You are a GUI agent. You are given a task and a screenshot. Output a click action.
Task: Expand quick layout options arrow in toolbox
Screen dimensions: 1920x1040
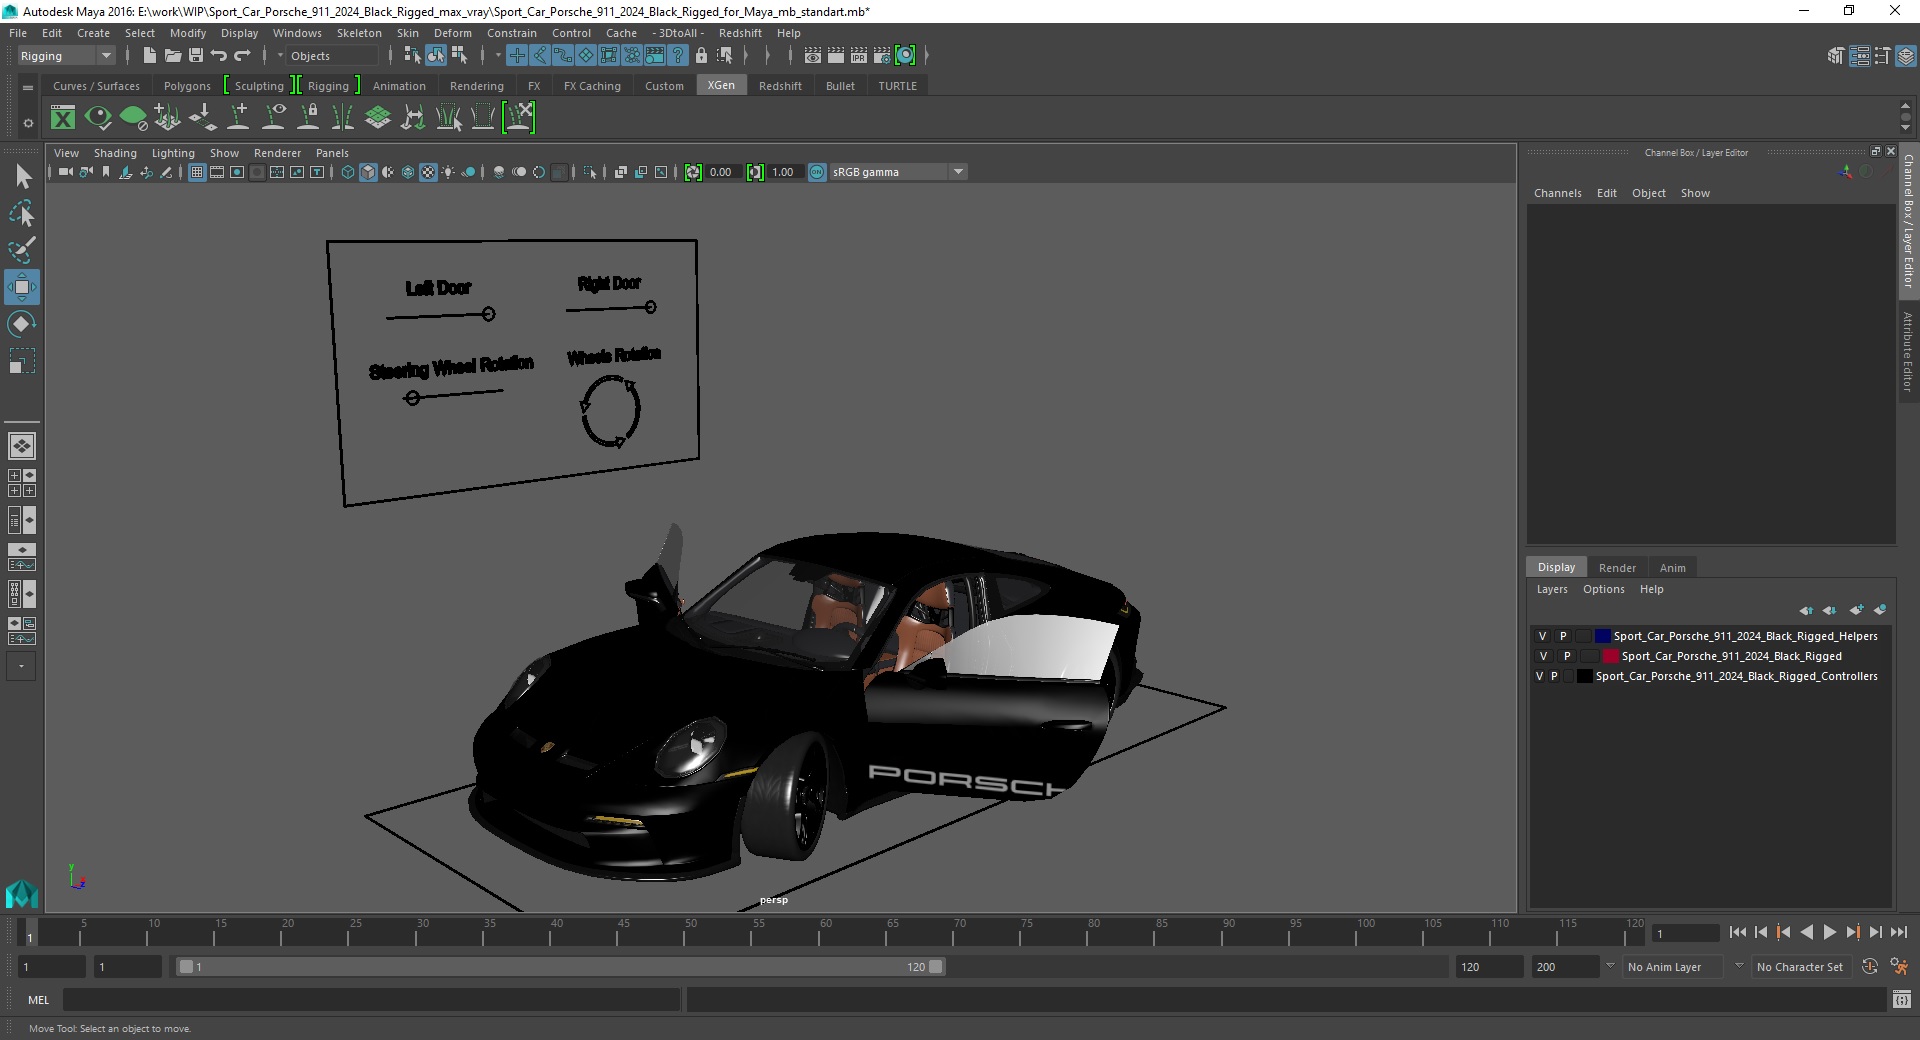coord(21,666)
